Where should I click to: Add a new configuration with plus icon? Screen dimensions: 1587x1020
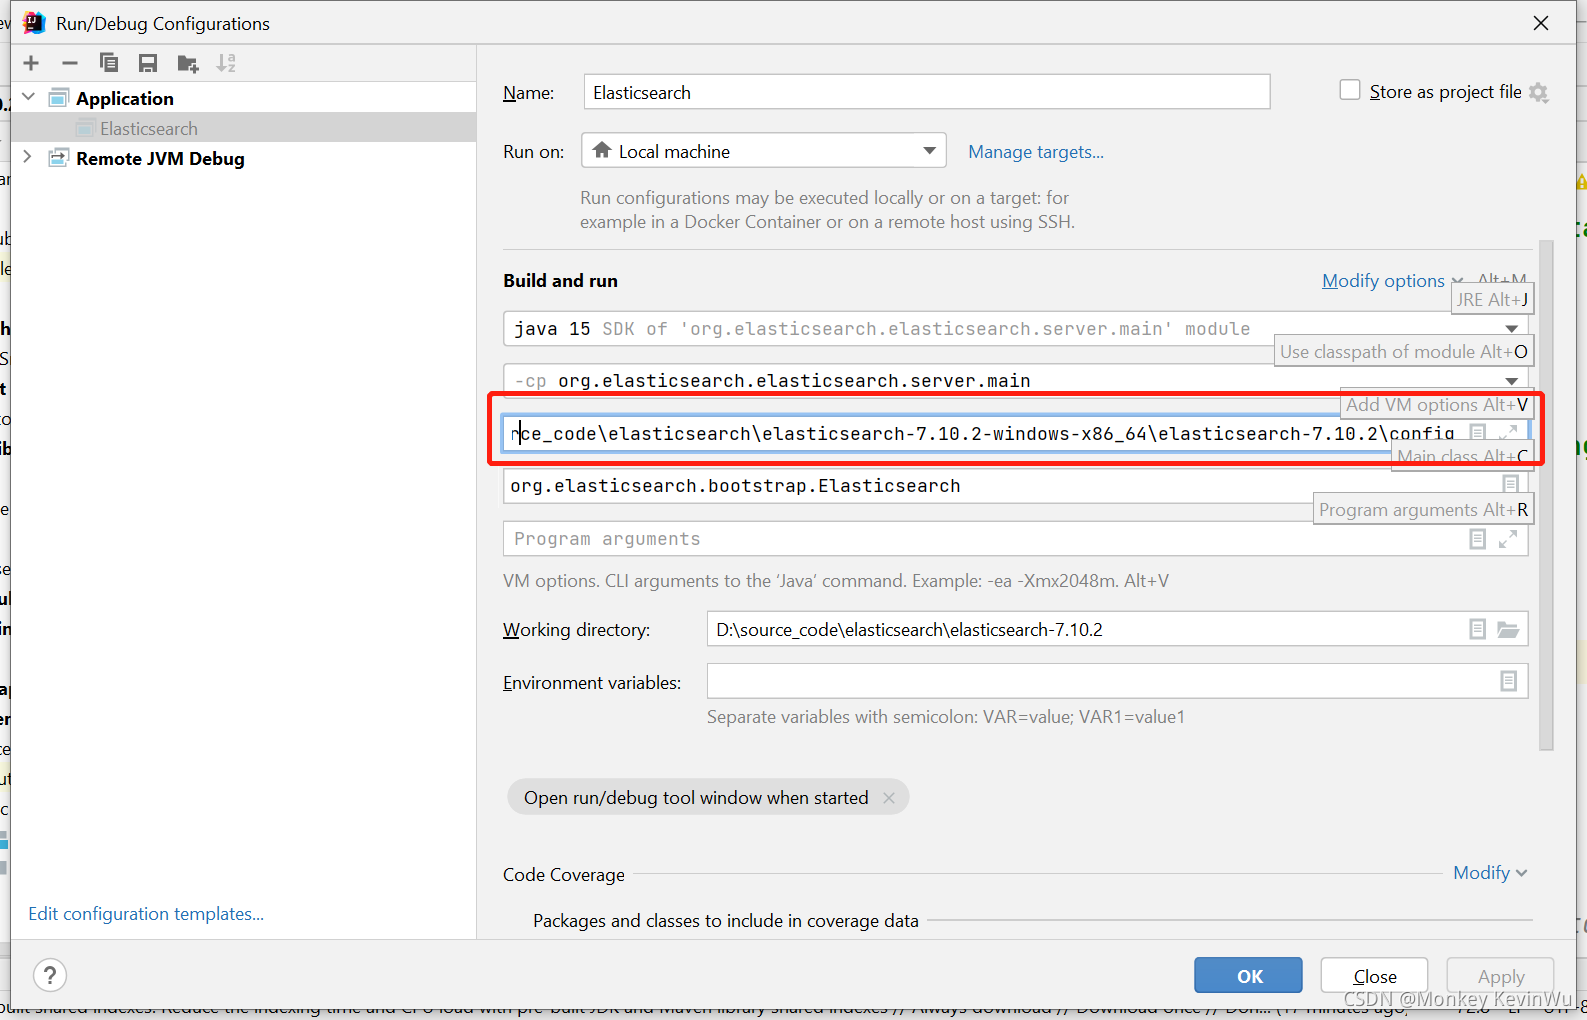click(x=31, y=63)
